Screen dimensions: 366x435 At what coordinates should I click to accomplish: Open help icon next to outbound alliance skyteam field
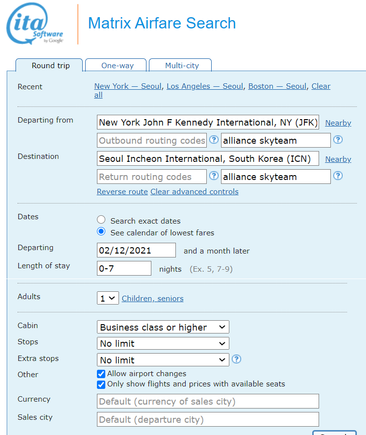[338, 139]
